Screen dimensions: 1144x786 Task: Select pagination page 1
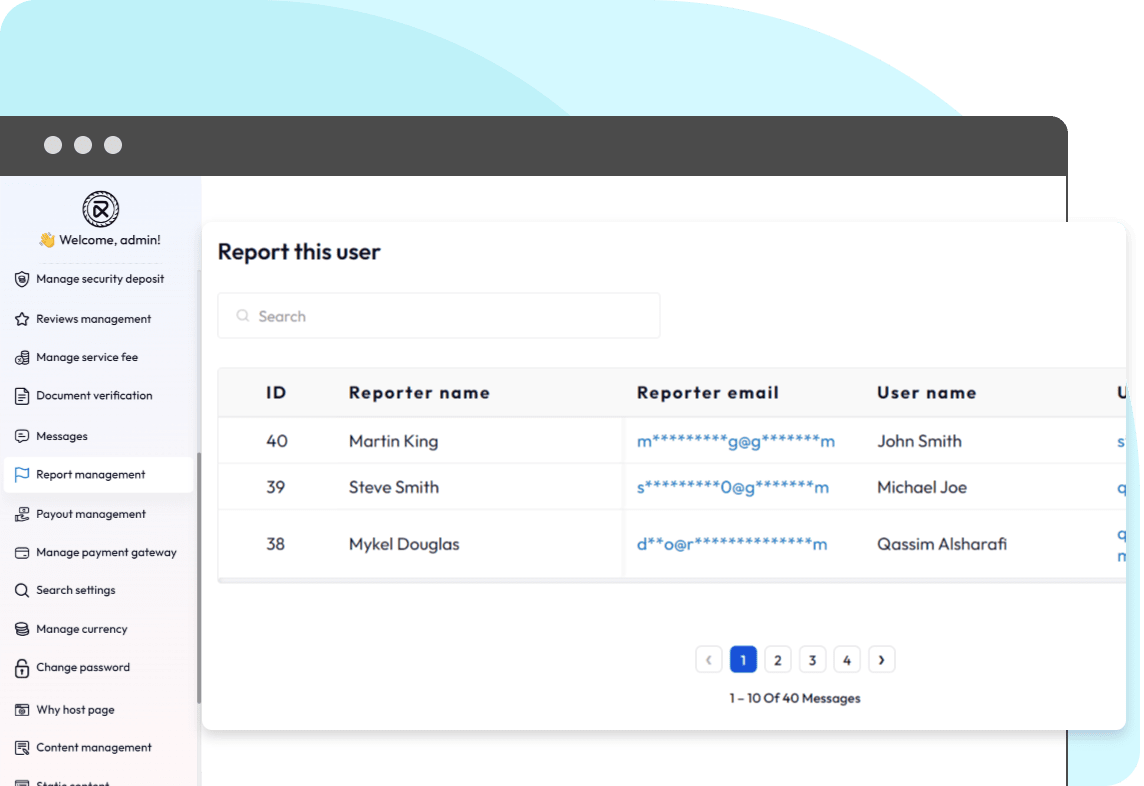(x=743, y=660)
